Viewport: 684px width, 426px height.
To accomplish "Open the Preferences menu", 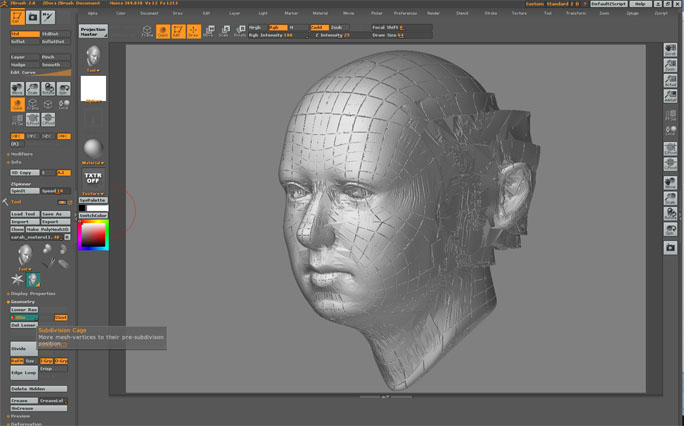I will point(405,14).
